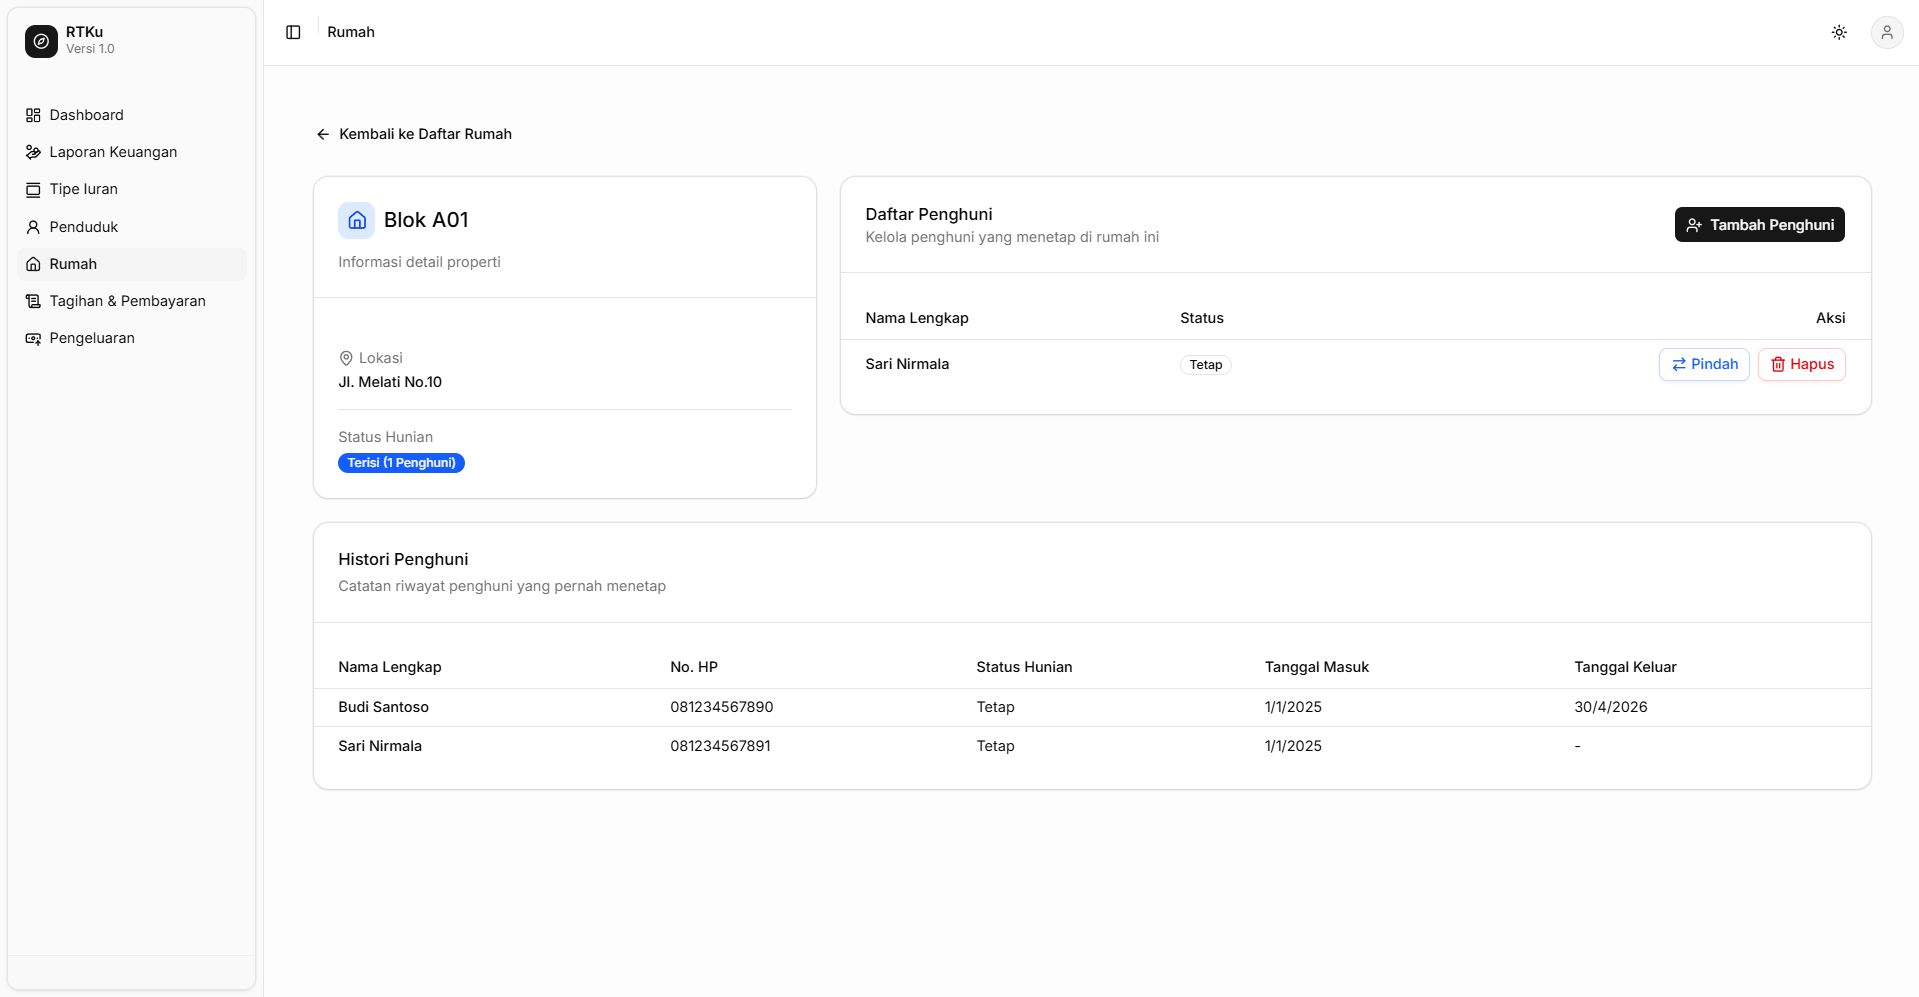Image resolution: width=1919 pixels, height=997 pixels.
Task: Open the Dashboard menu item
Action: 132,115
